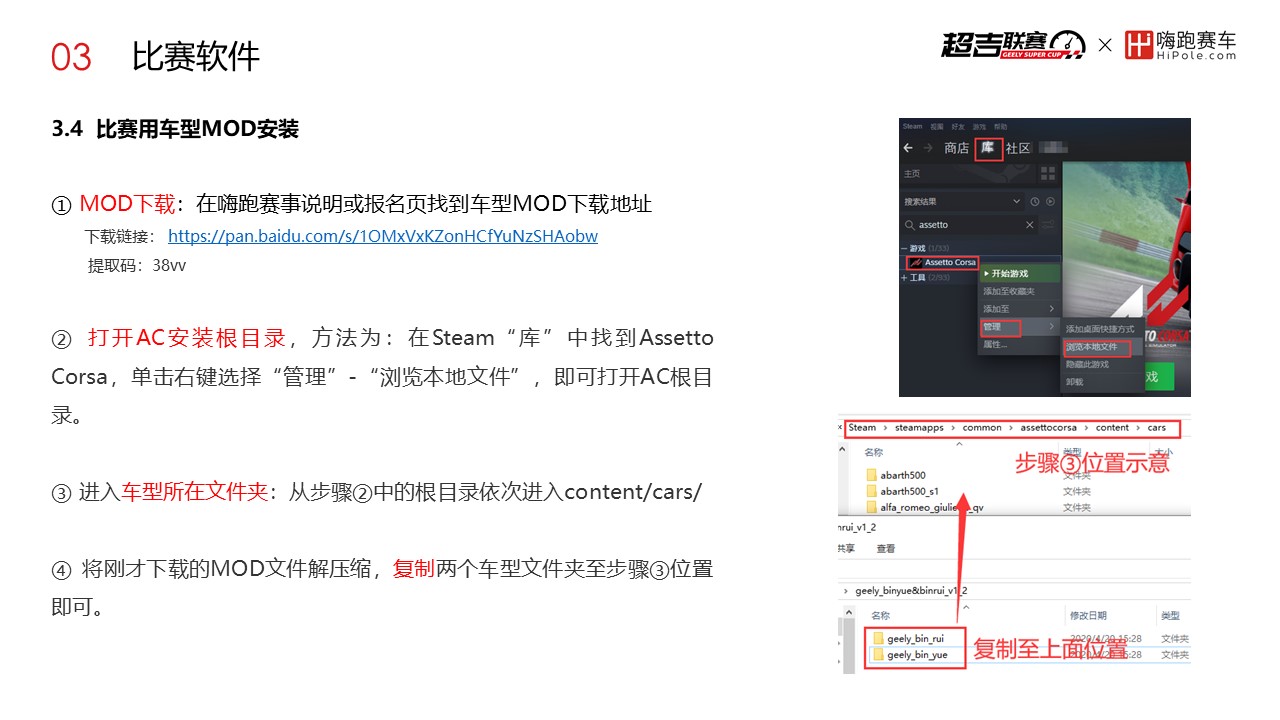This screenshot has height=720, width=1280.
Task: Click 查看 view ribbon tab
Action: tap(886, 548)
